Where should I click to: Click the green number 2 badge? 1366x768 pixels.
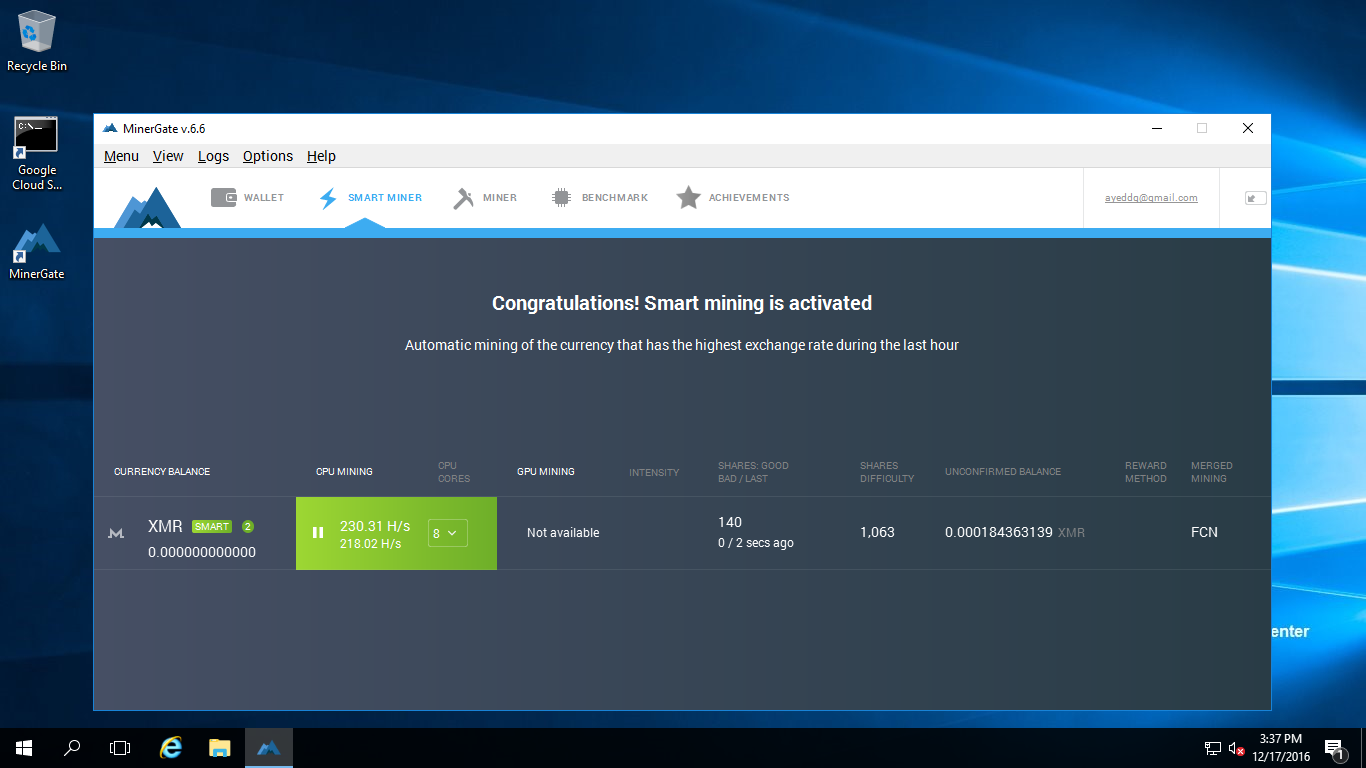[x=248, y=527]
